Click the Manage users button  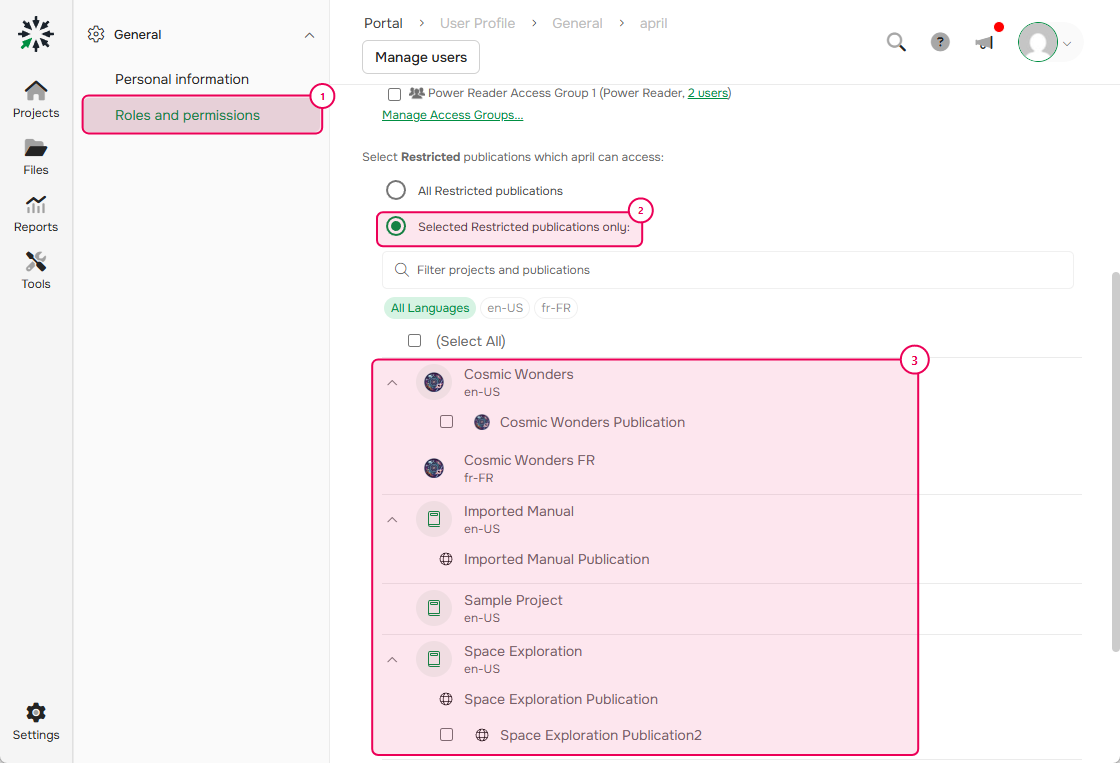click(x=421, y=57)
